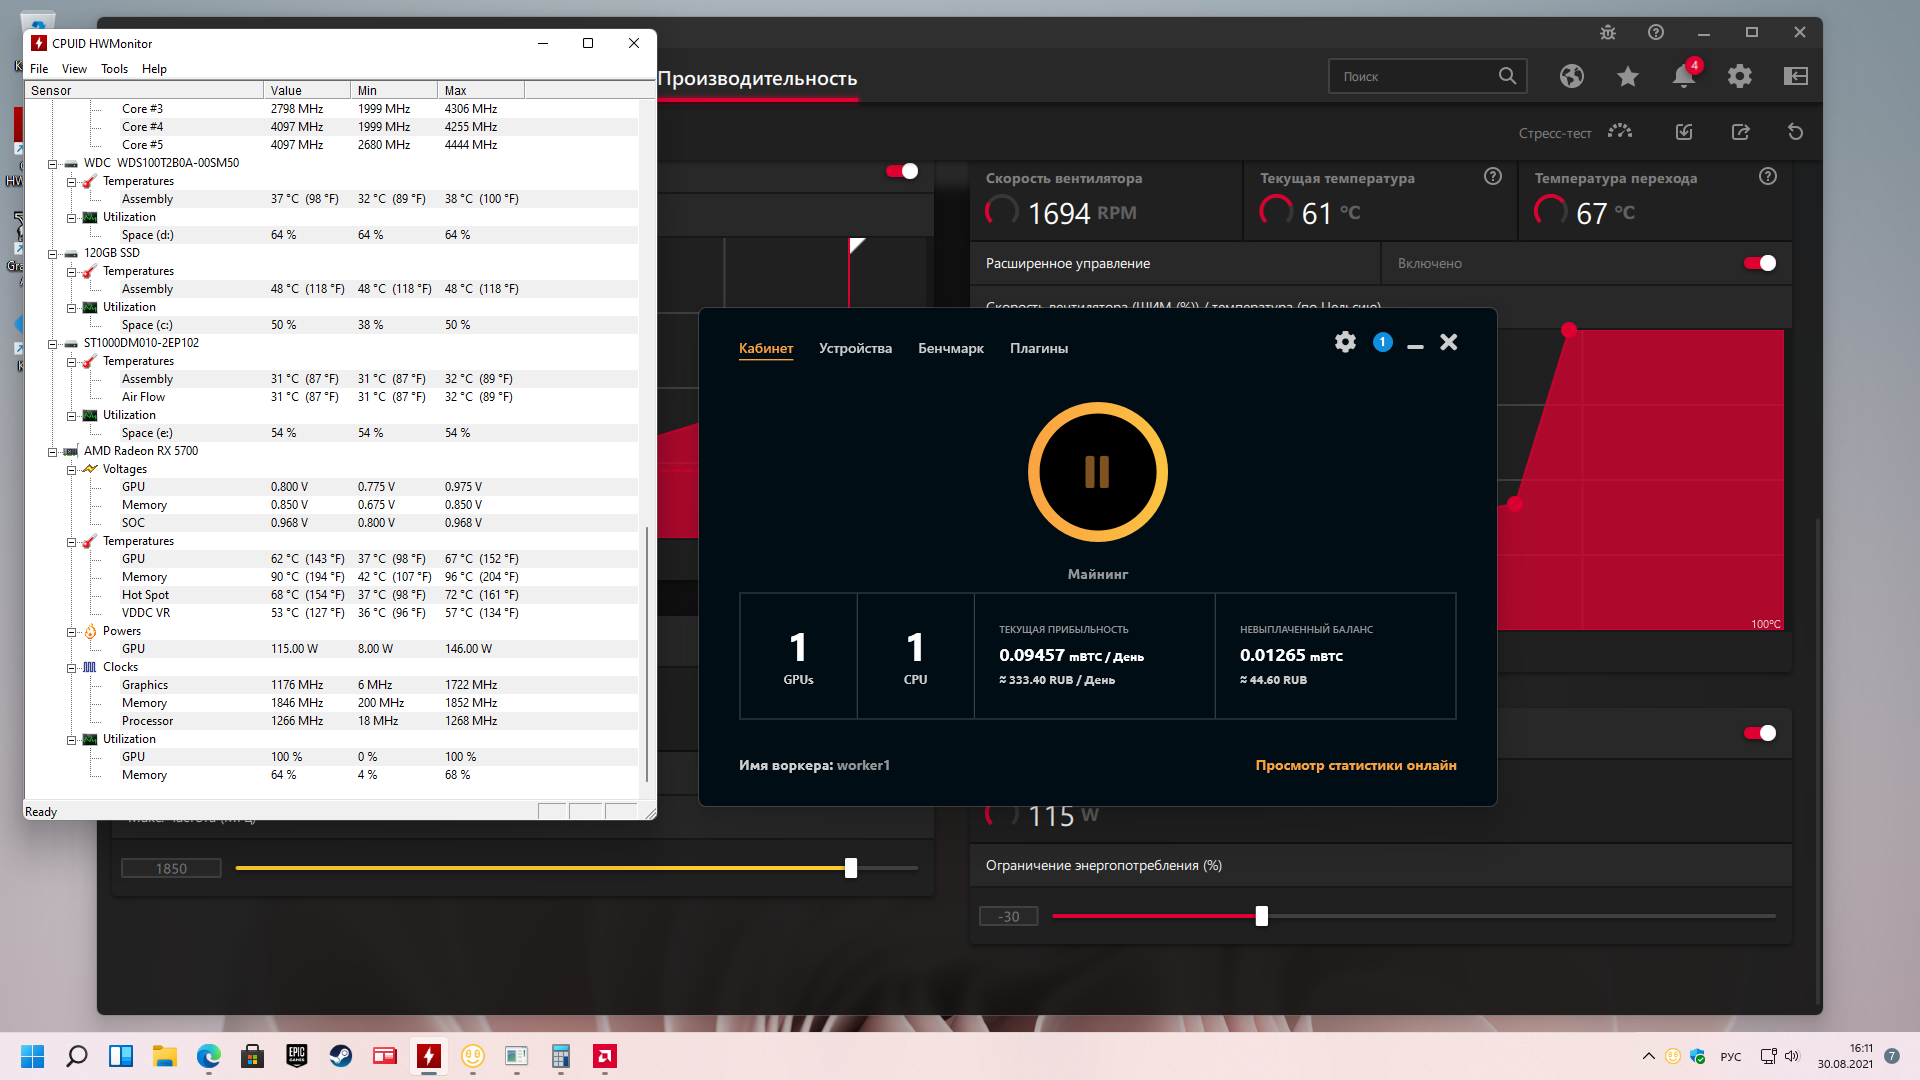
Task: Open mining app settings gear
Action: [1345, 342]
